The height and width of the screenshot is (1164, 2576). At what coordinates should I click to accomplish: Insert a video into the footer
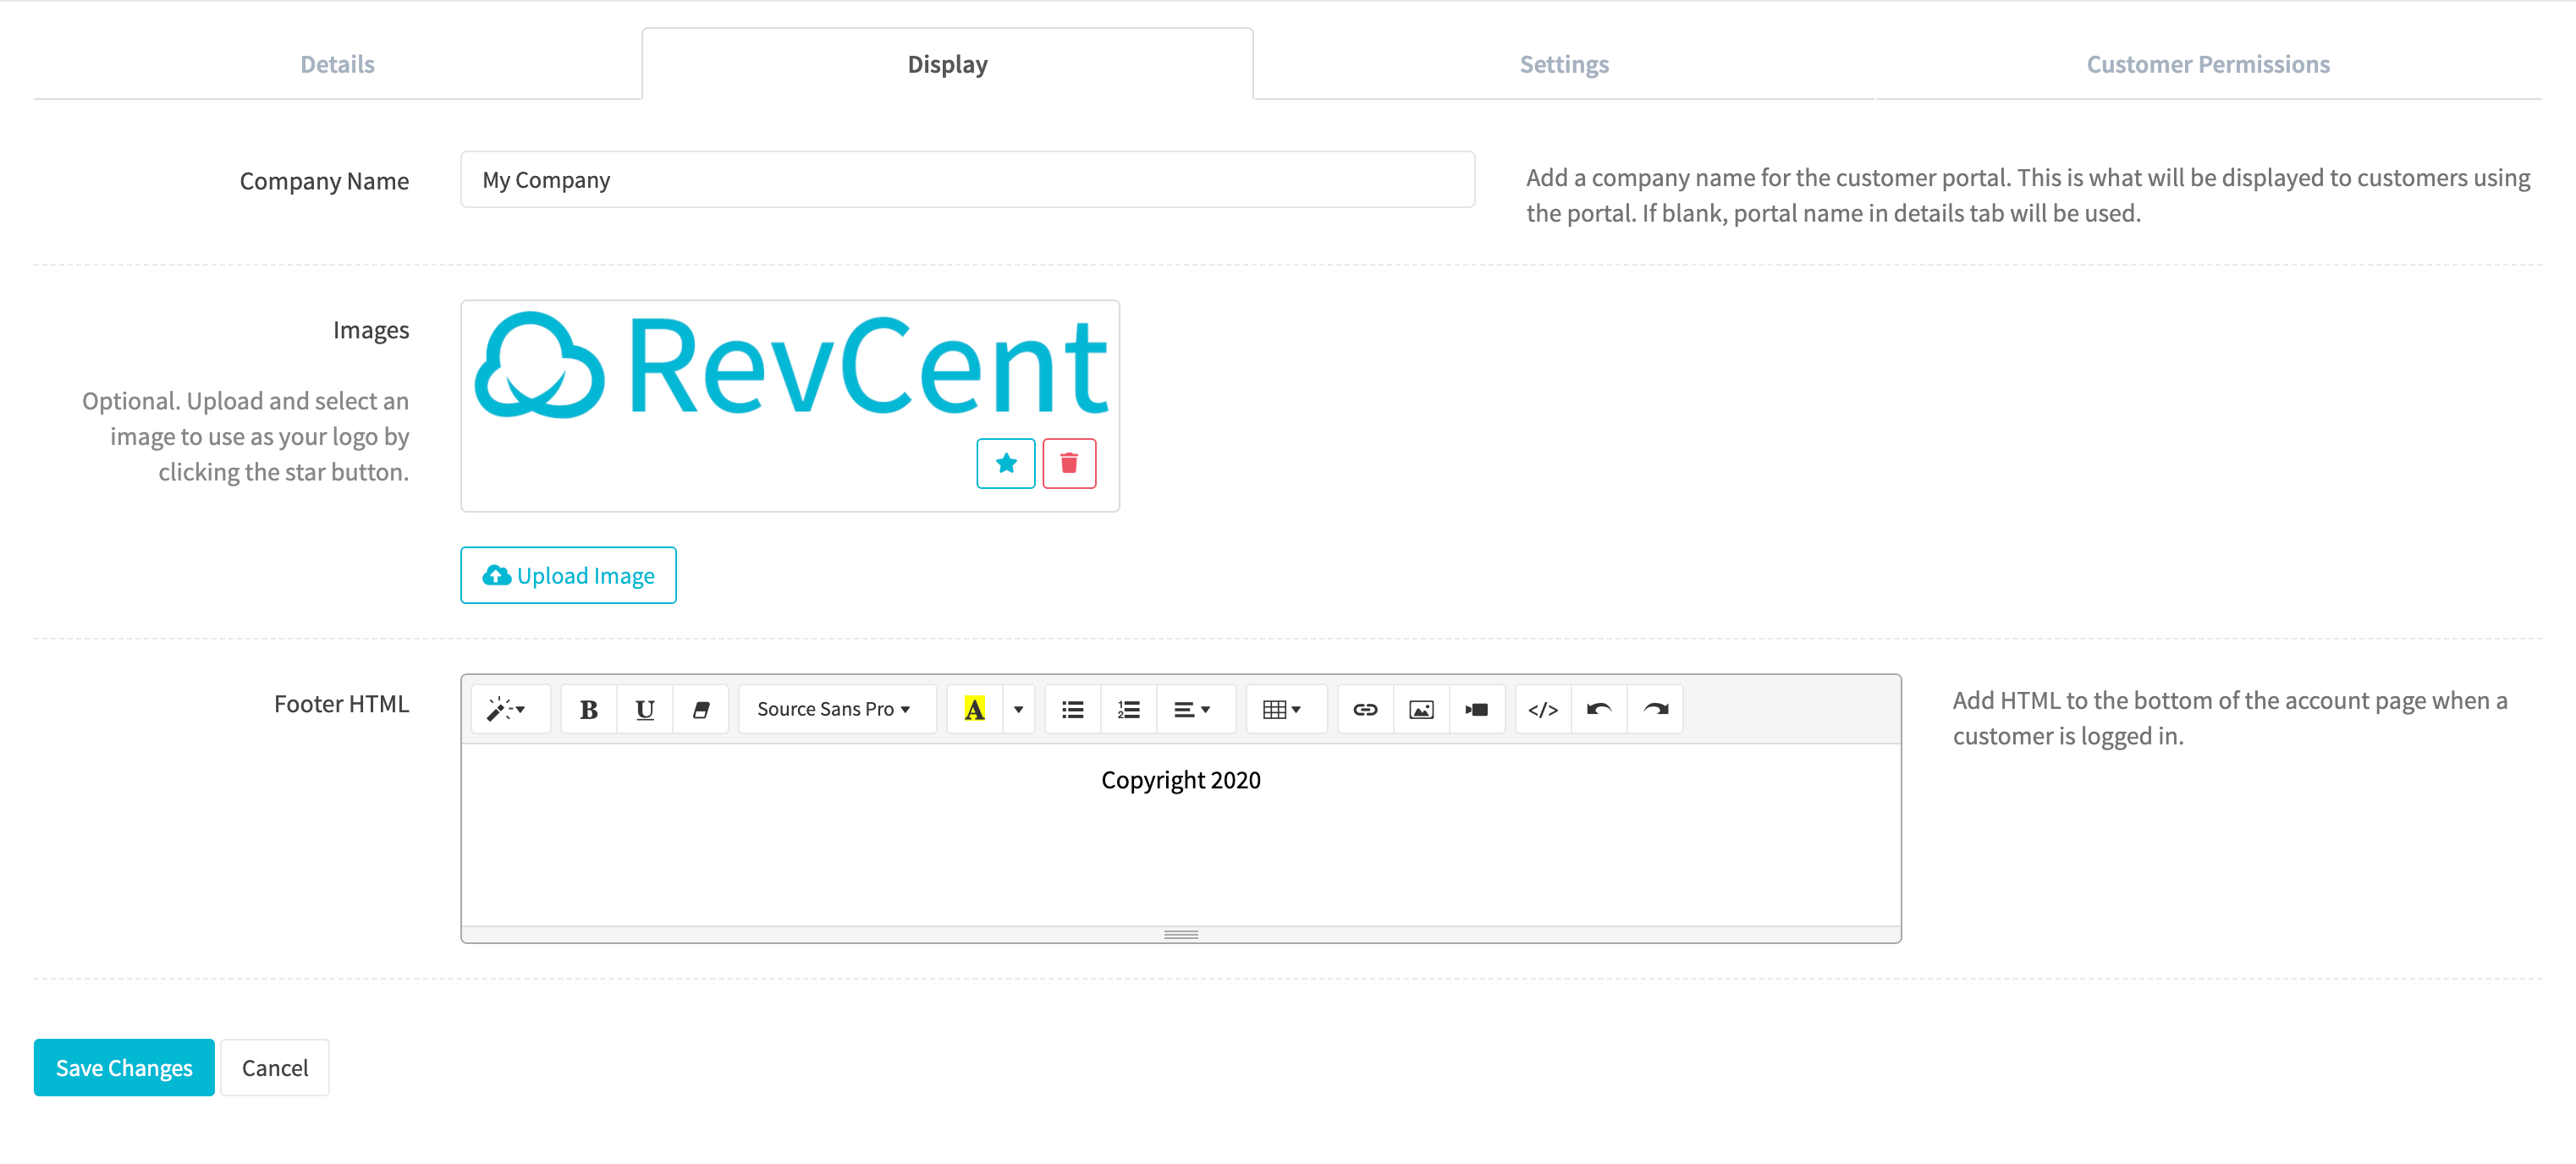point(1477,709)
